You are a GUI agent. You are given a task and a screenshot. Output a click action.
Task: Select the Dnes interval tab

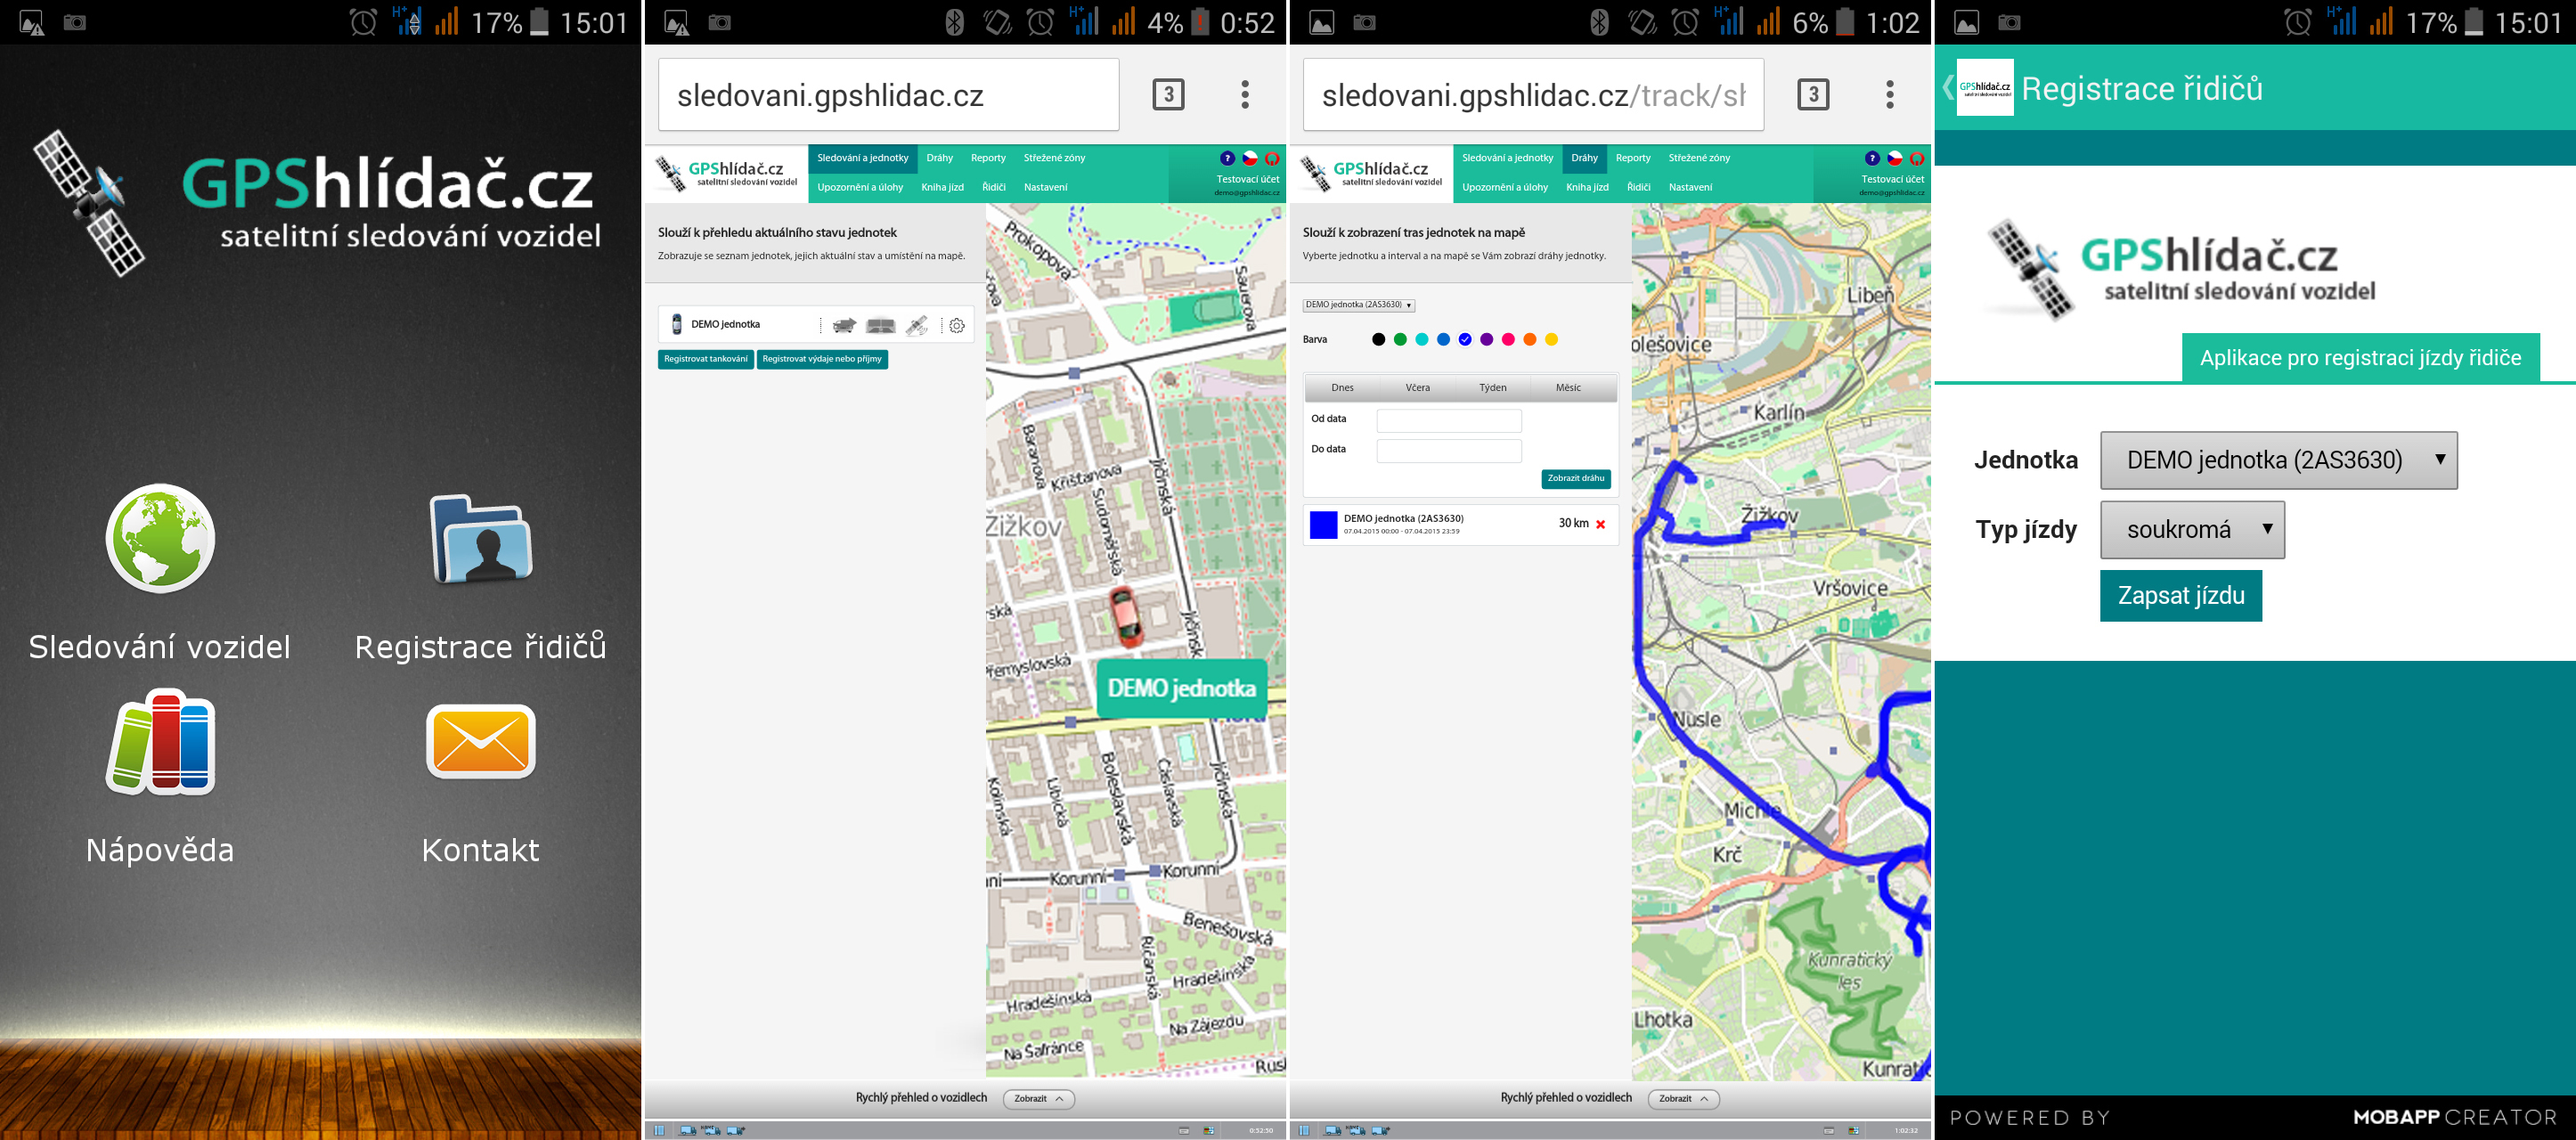(1342, 388)
